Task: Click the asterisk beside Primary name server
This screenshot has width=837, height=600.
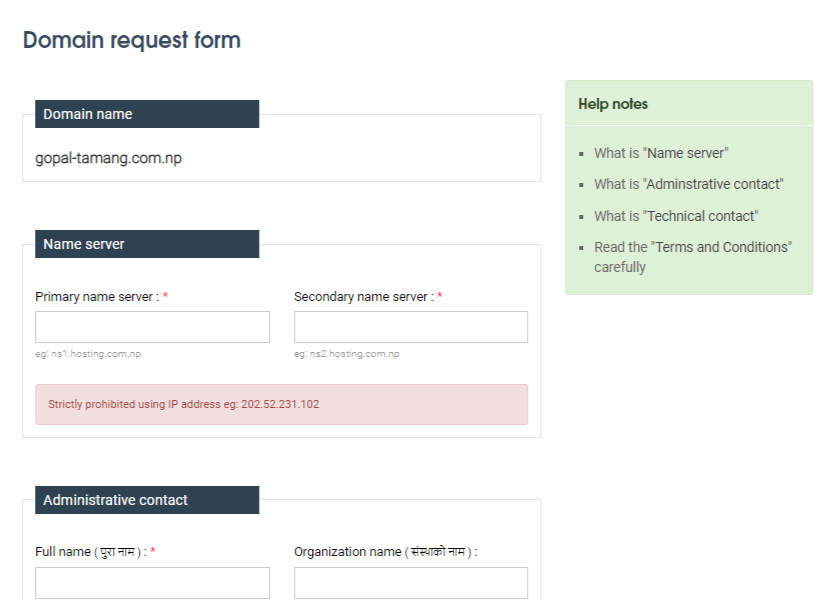Action: (x=166, y=295)
